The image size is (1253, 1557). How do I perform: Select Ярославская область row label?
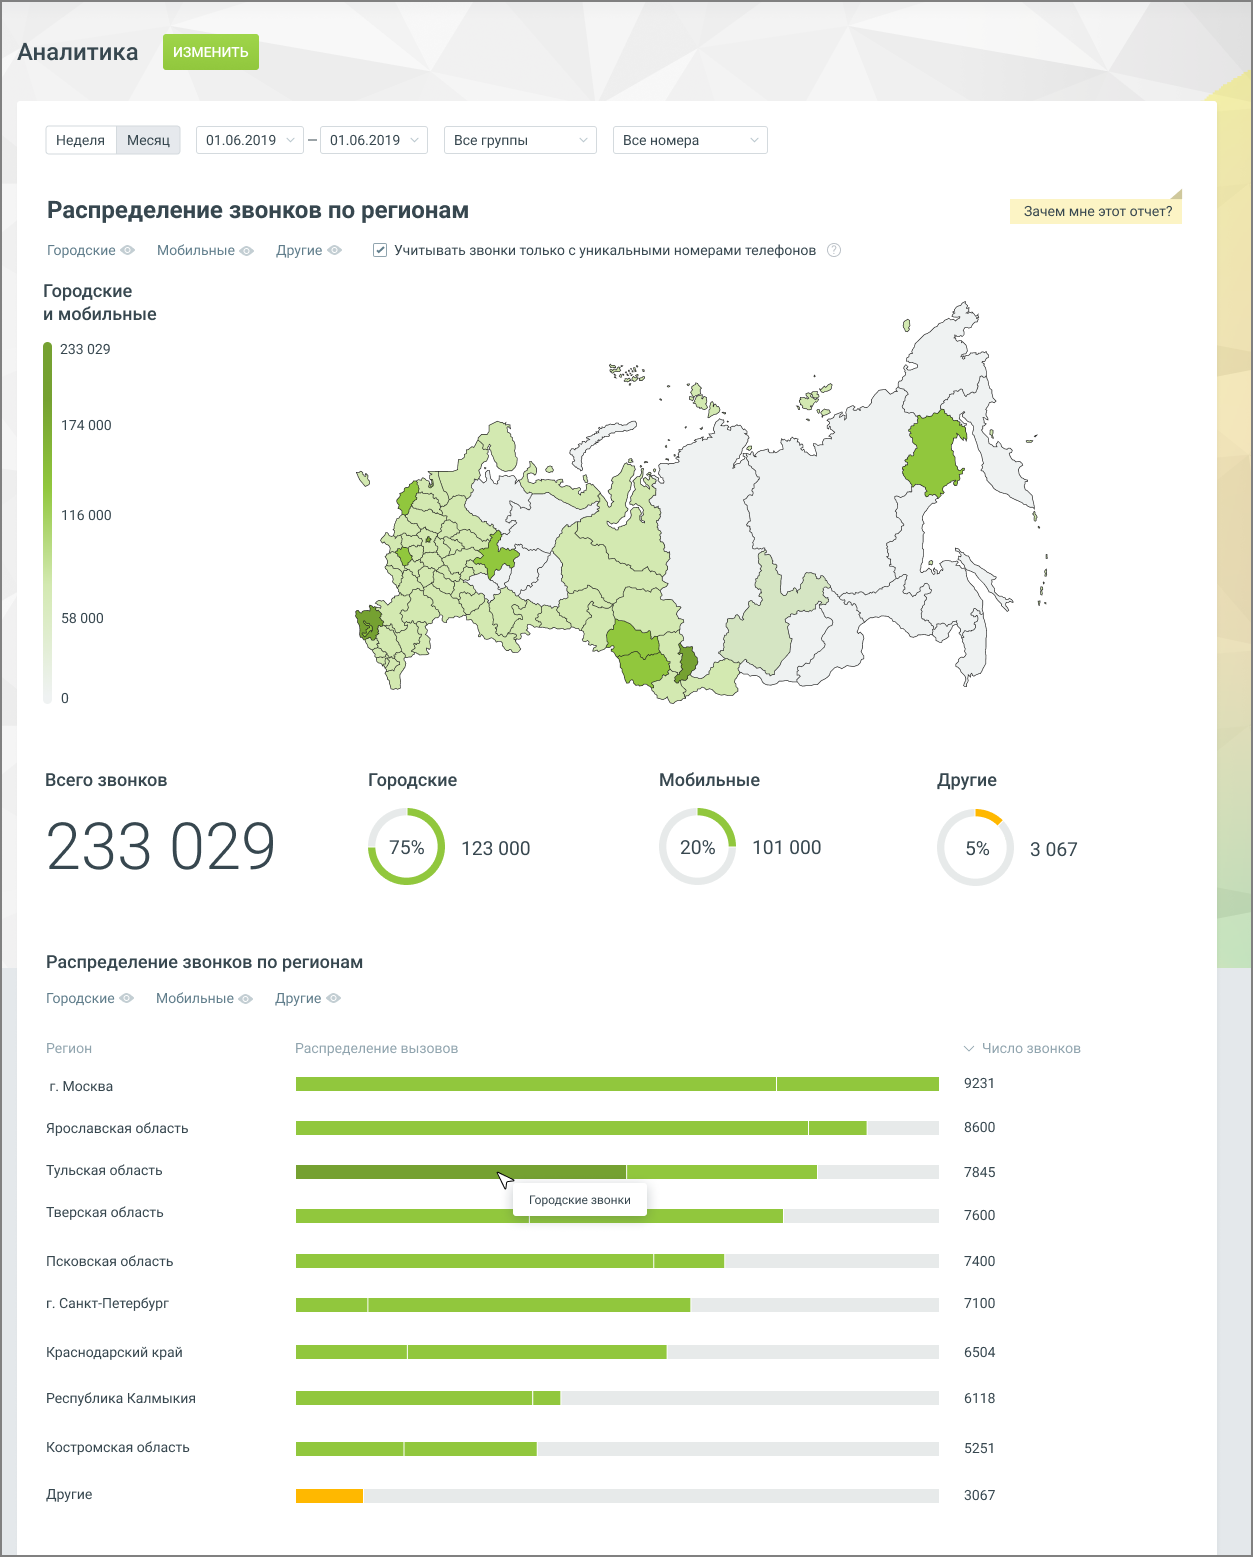(117, 1128)
